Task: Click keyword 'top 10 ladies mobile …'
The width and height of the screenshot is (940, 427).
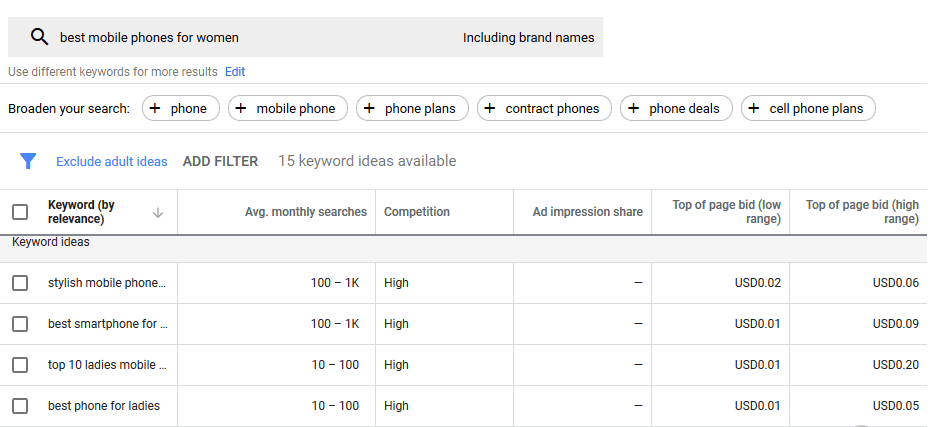Action: click(x=107, y=365)
